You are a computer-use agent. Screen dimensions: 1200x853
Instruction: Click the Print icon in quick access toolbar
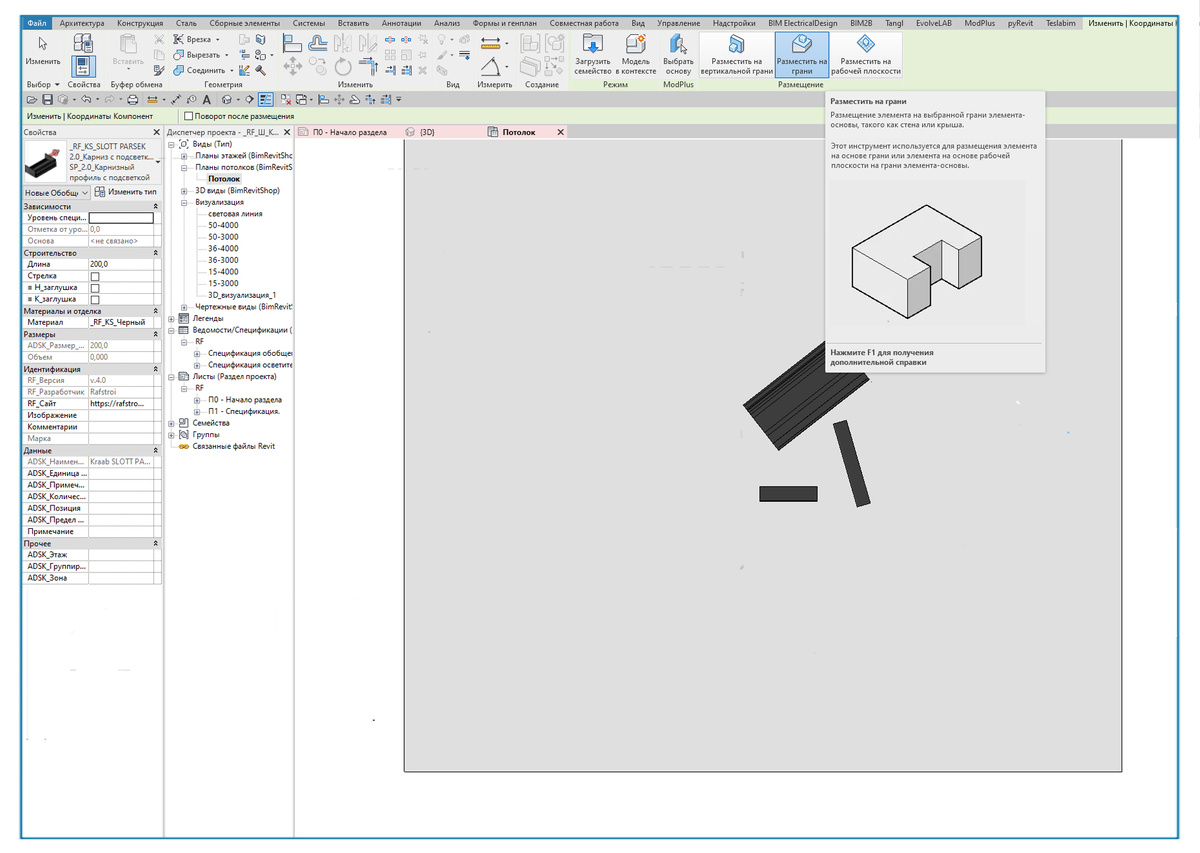click(x=132, y=100)
